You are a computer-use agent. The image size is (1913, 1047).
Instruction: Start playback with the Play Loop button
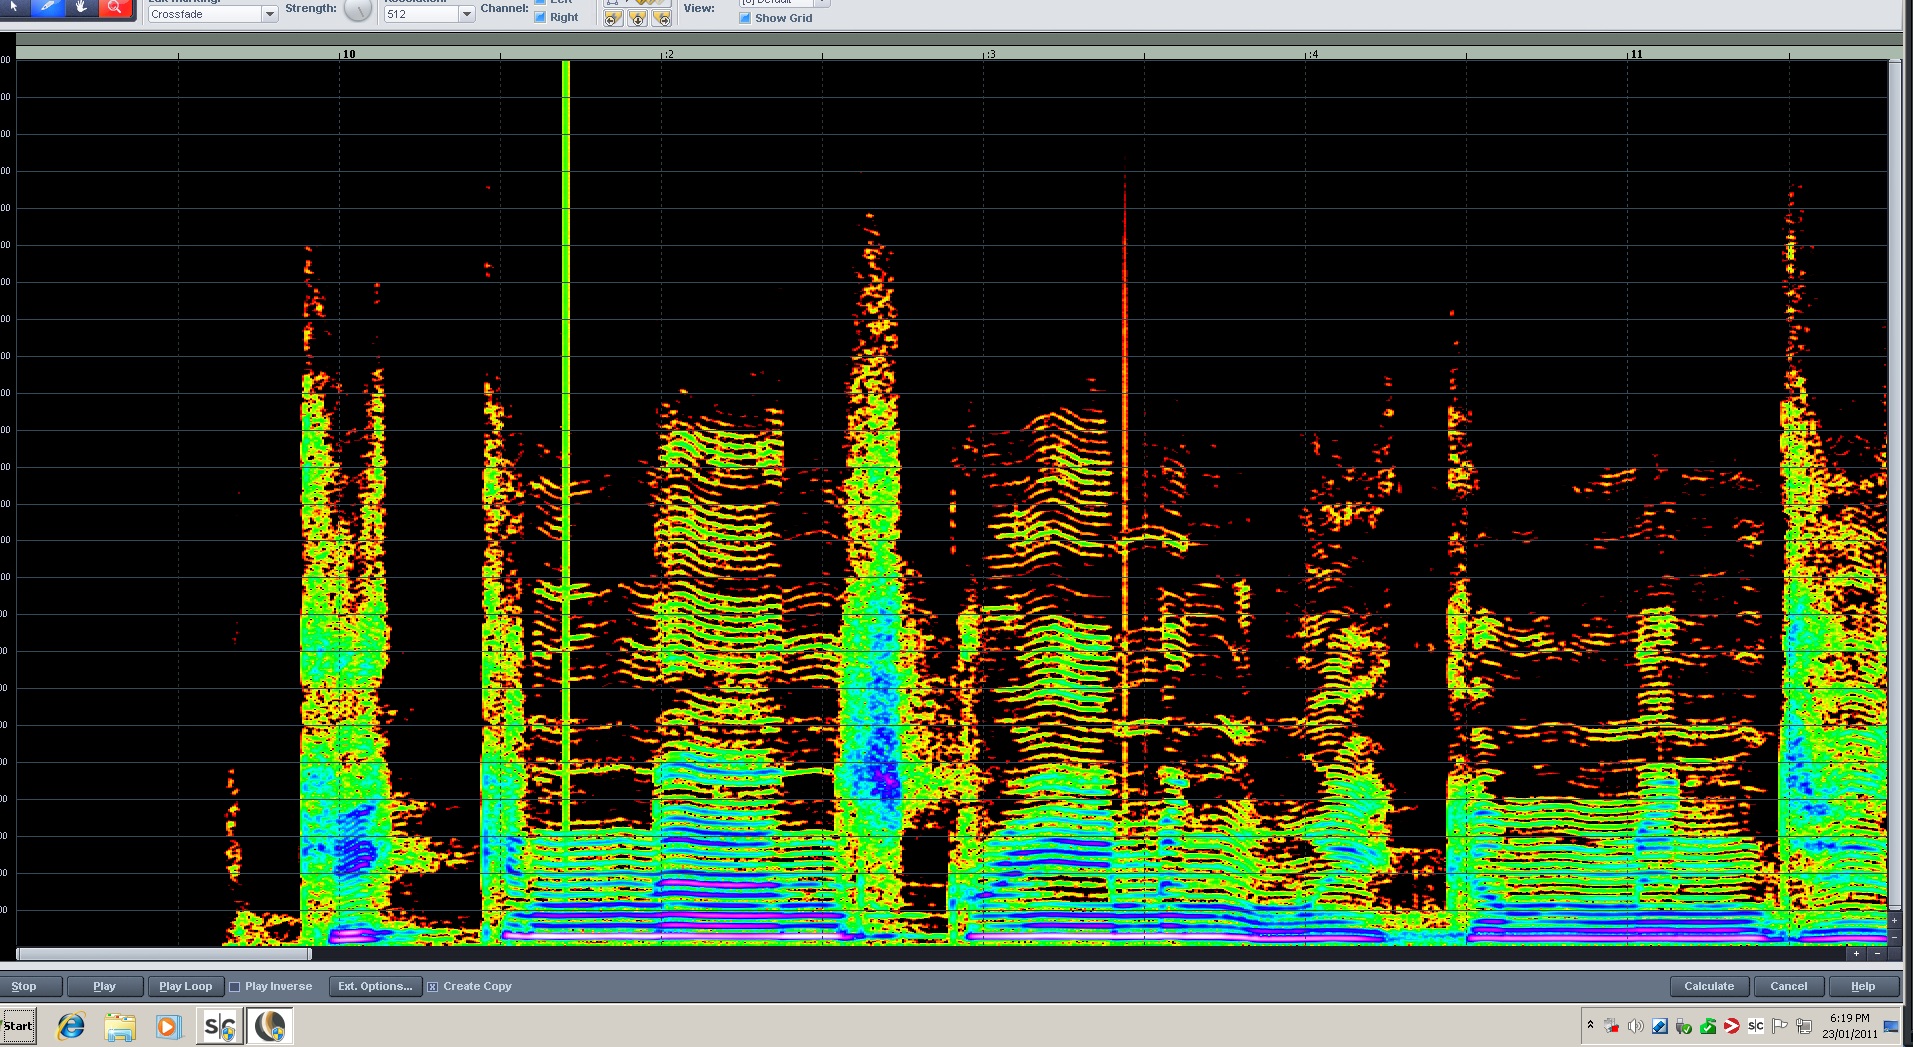click(x=184, y=986)
